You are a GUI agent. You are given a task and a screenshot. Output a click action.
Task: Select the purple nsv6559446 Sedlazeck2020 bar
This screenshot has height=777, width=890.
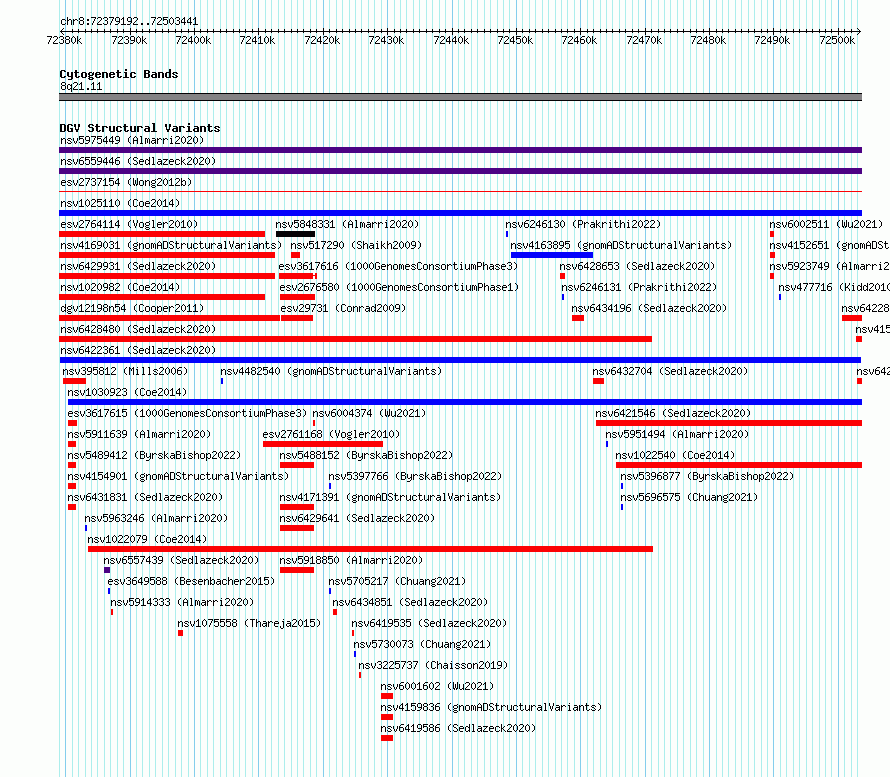pyautogui.click(x=460, y=171)
